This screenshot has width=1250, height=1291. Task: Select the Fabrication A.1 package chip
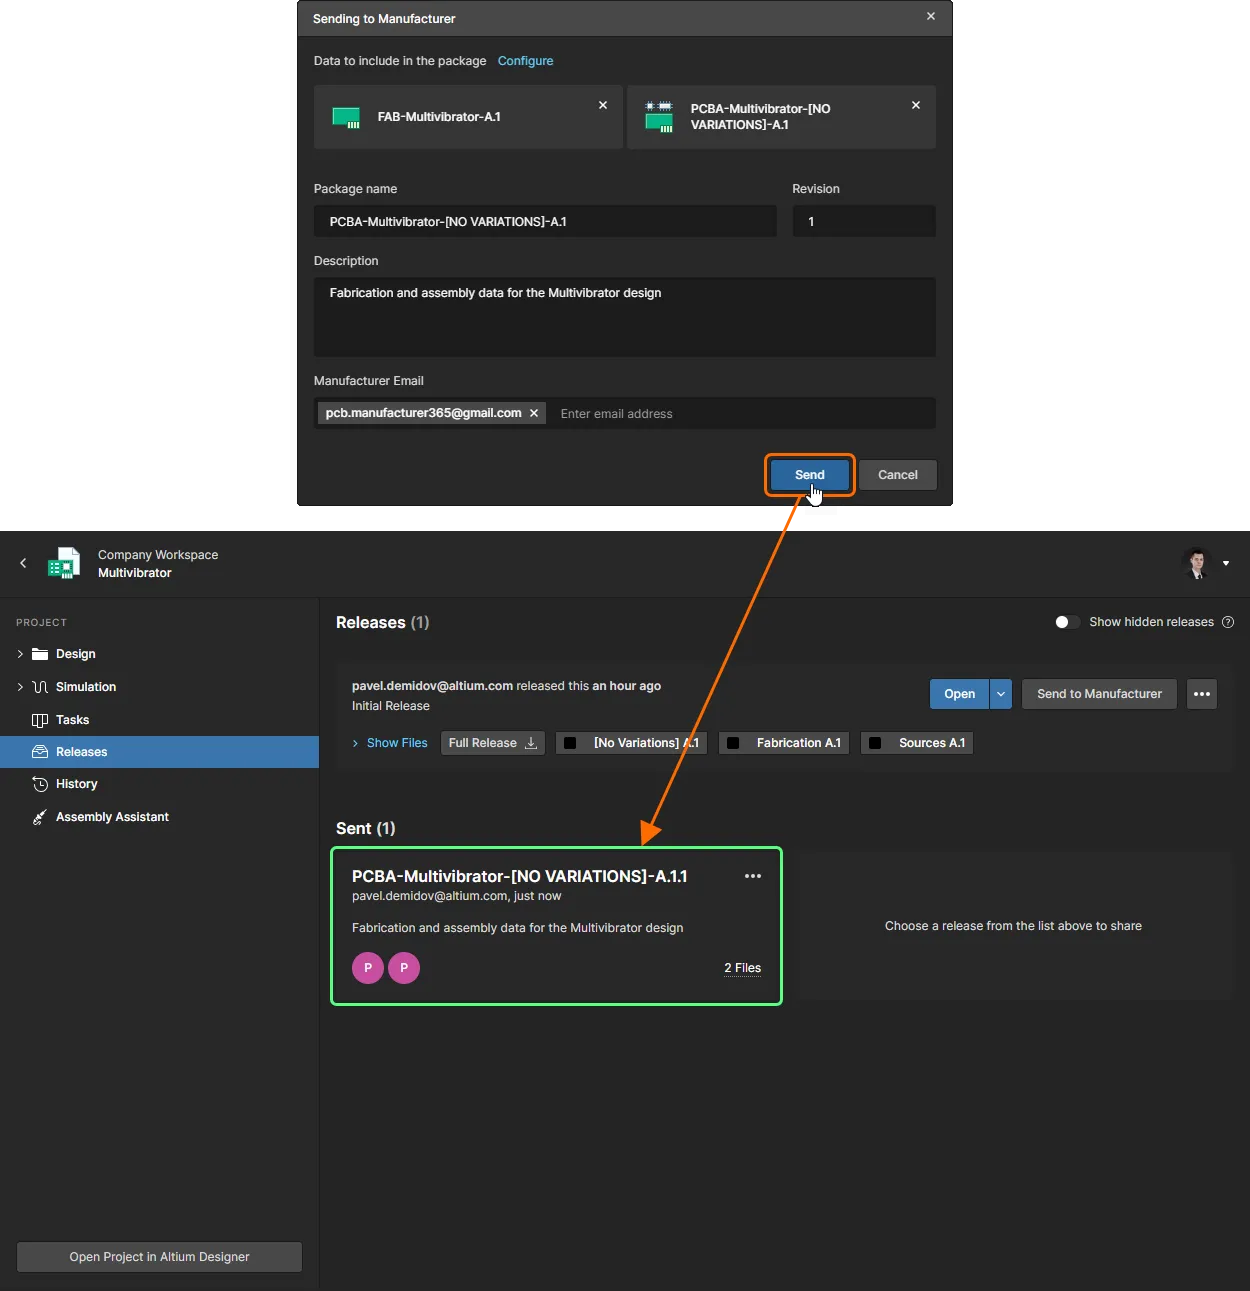[x=784, y=743]
